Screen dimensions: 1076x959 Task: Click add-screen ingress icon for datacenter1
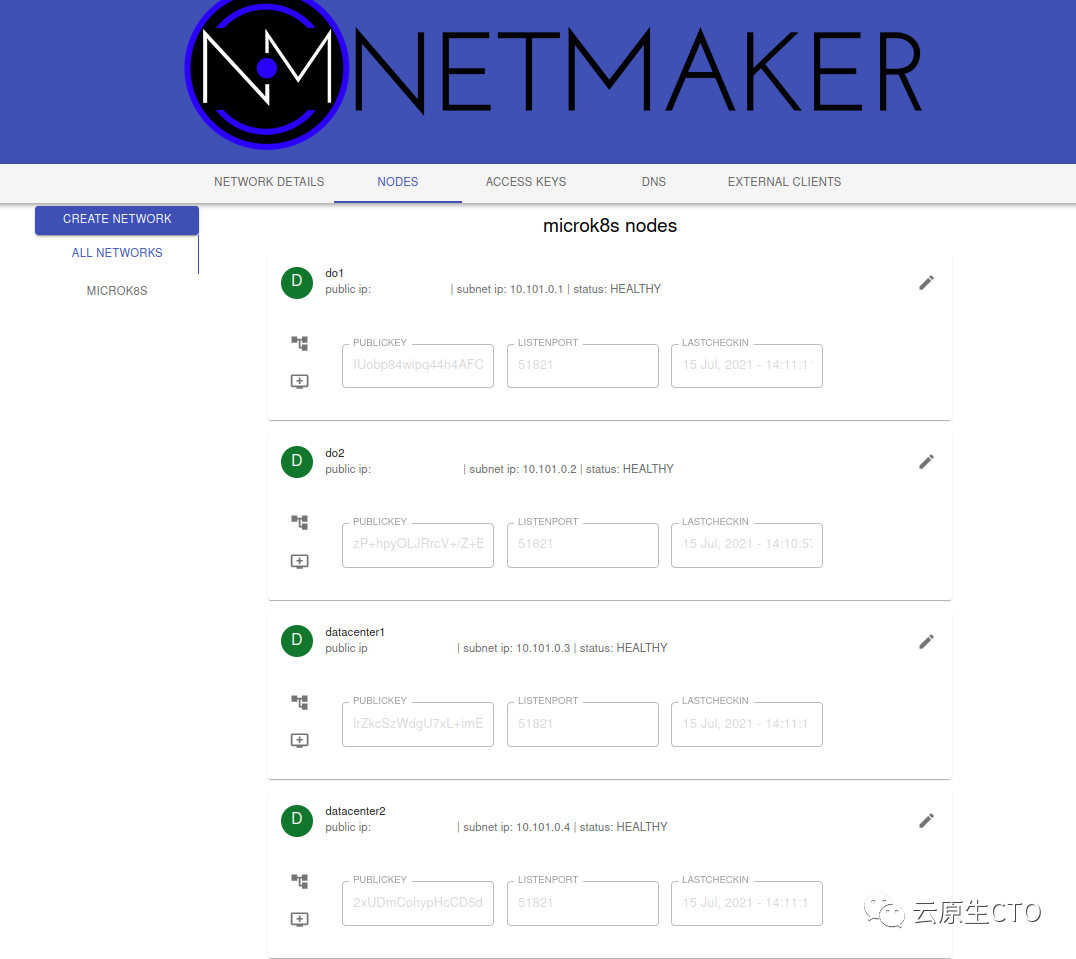coord(299,740)
